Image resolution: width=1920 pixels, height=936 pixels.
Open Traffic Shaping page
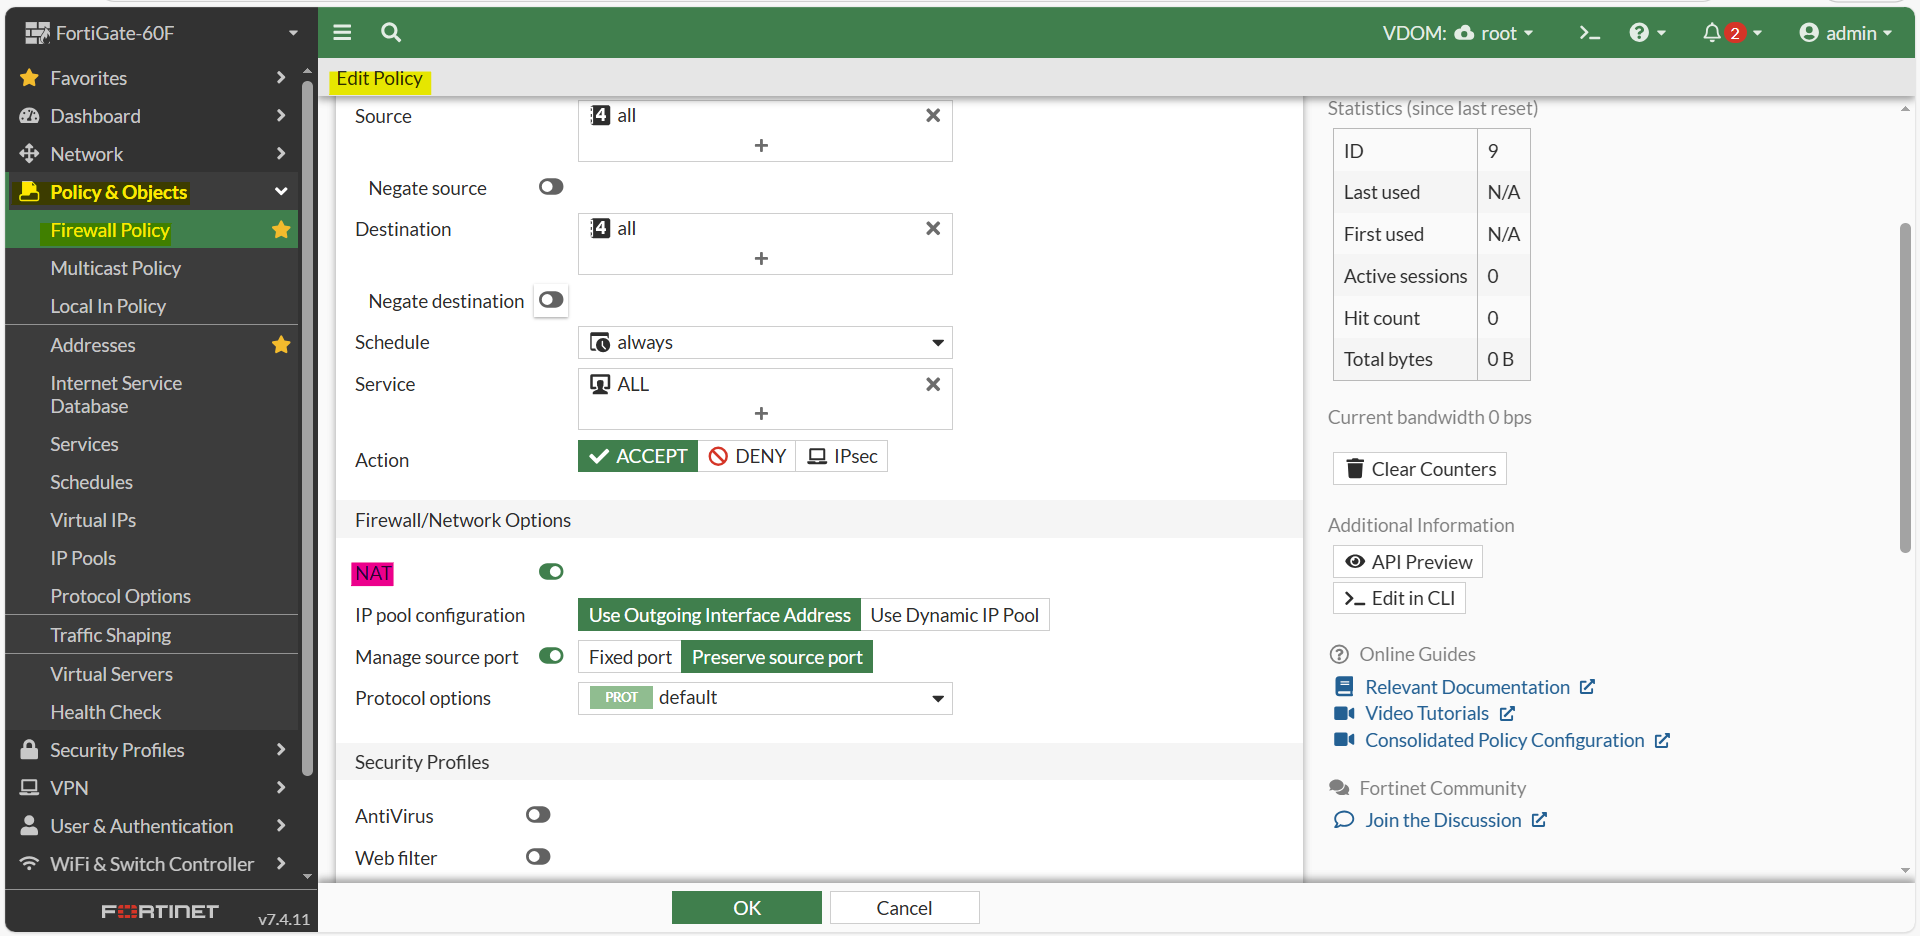point(111,635)
